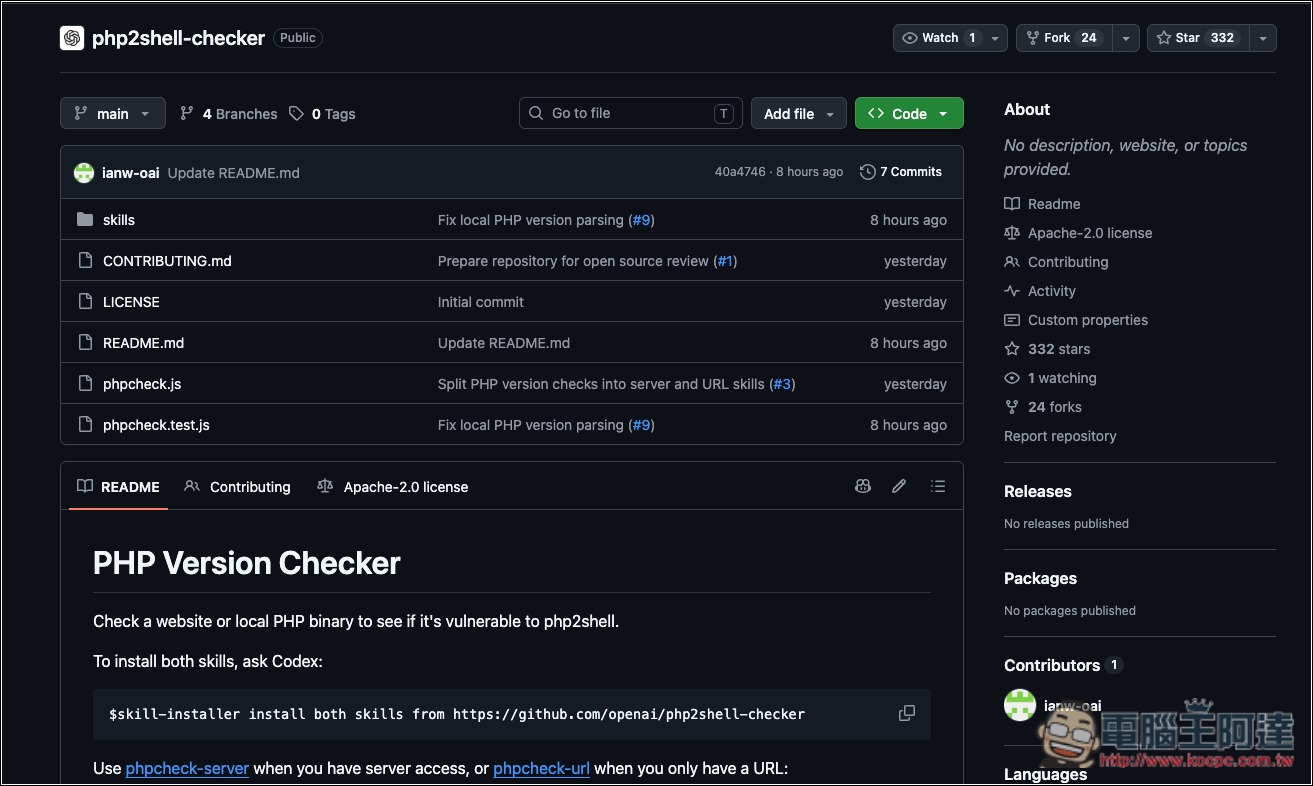Click the Copilot icon in README header
This screenshot has width=1313, height=786.
pyautogui.click(x=863, y=486)
